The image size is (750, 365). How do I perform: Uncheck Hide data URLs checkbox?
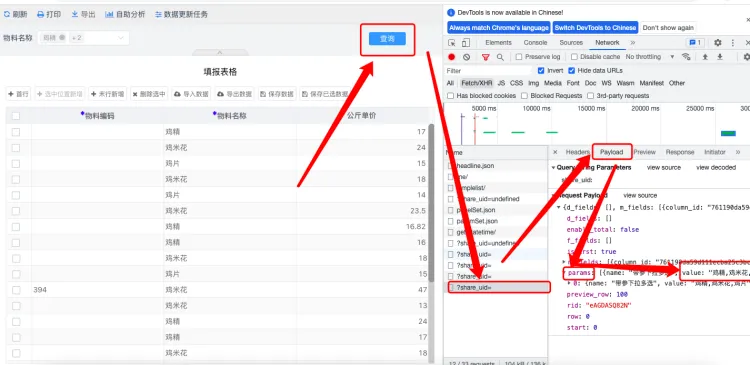(x=571, y=71)
